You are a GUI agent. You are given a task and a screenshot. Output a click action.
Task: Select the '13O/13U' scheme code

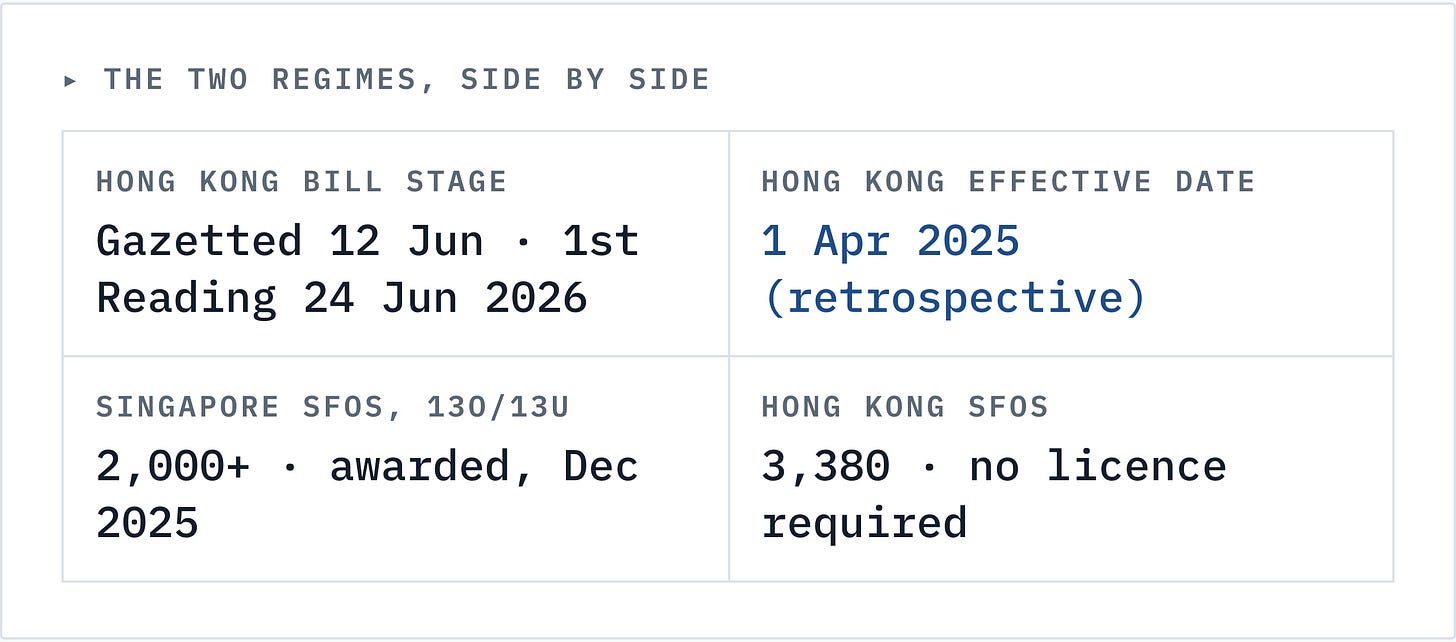pyautogui.click(x=498, y=407)
